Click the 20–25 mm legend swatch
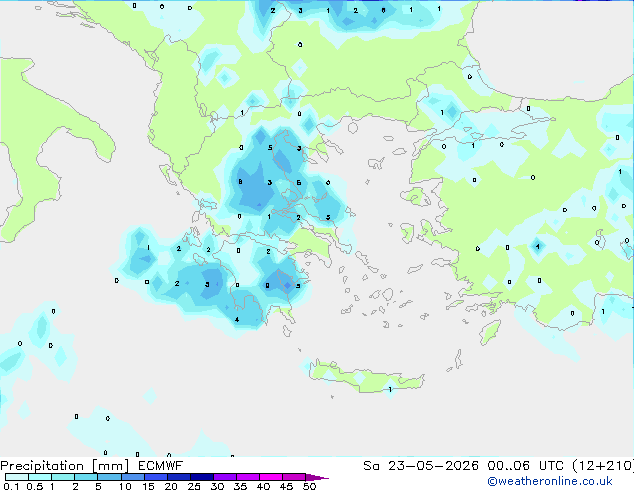 pos(178,477)
